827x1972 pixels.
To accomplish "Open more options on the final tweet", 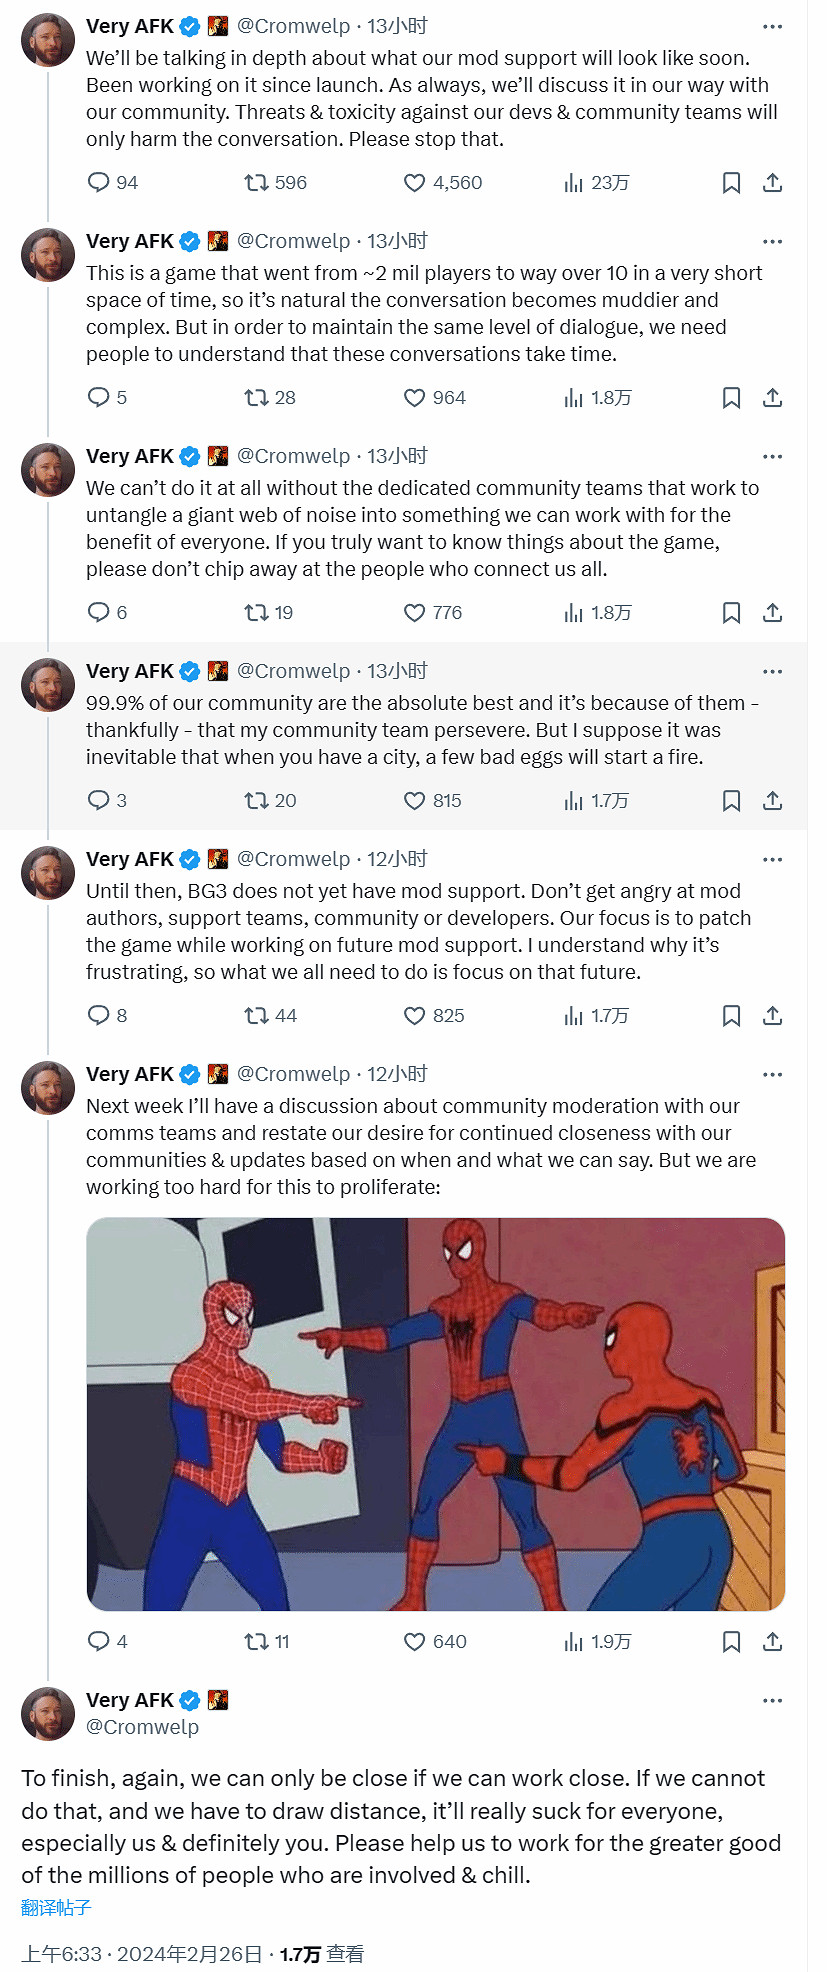I will click(x=772, y=1701).
